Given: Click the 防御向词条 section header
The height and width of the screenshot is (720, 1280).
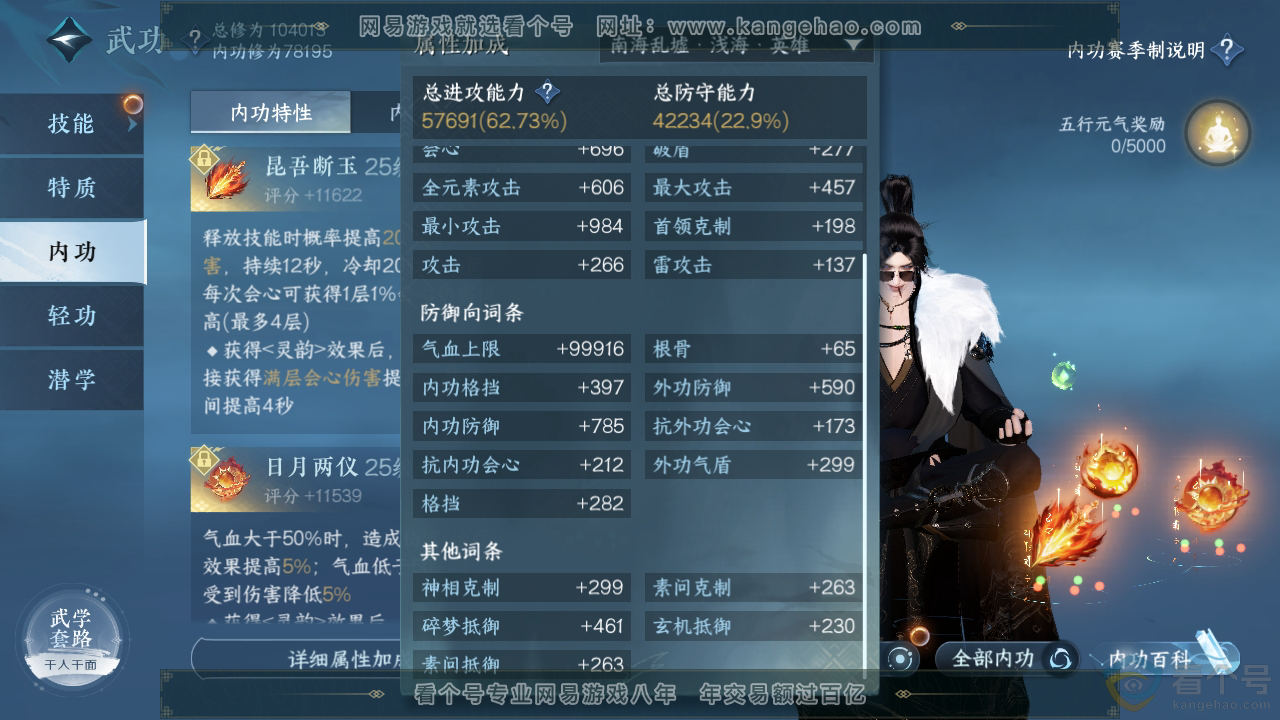Looking at the screenshot, I should tap(472, 313).
